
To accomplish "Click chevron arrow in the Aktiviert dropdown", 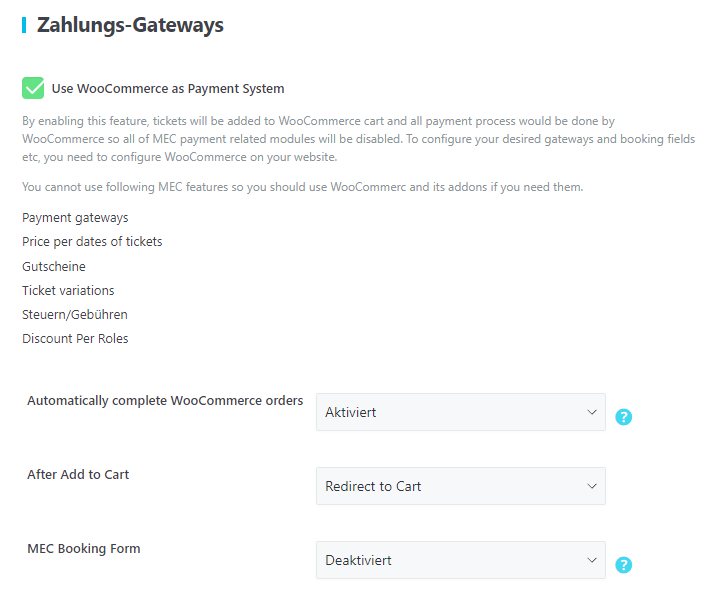I will (x=590, y=412).
